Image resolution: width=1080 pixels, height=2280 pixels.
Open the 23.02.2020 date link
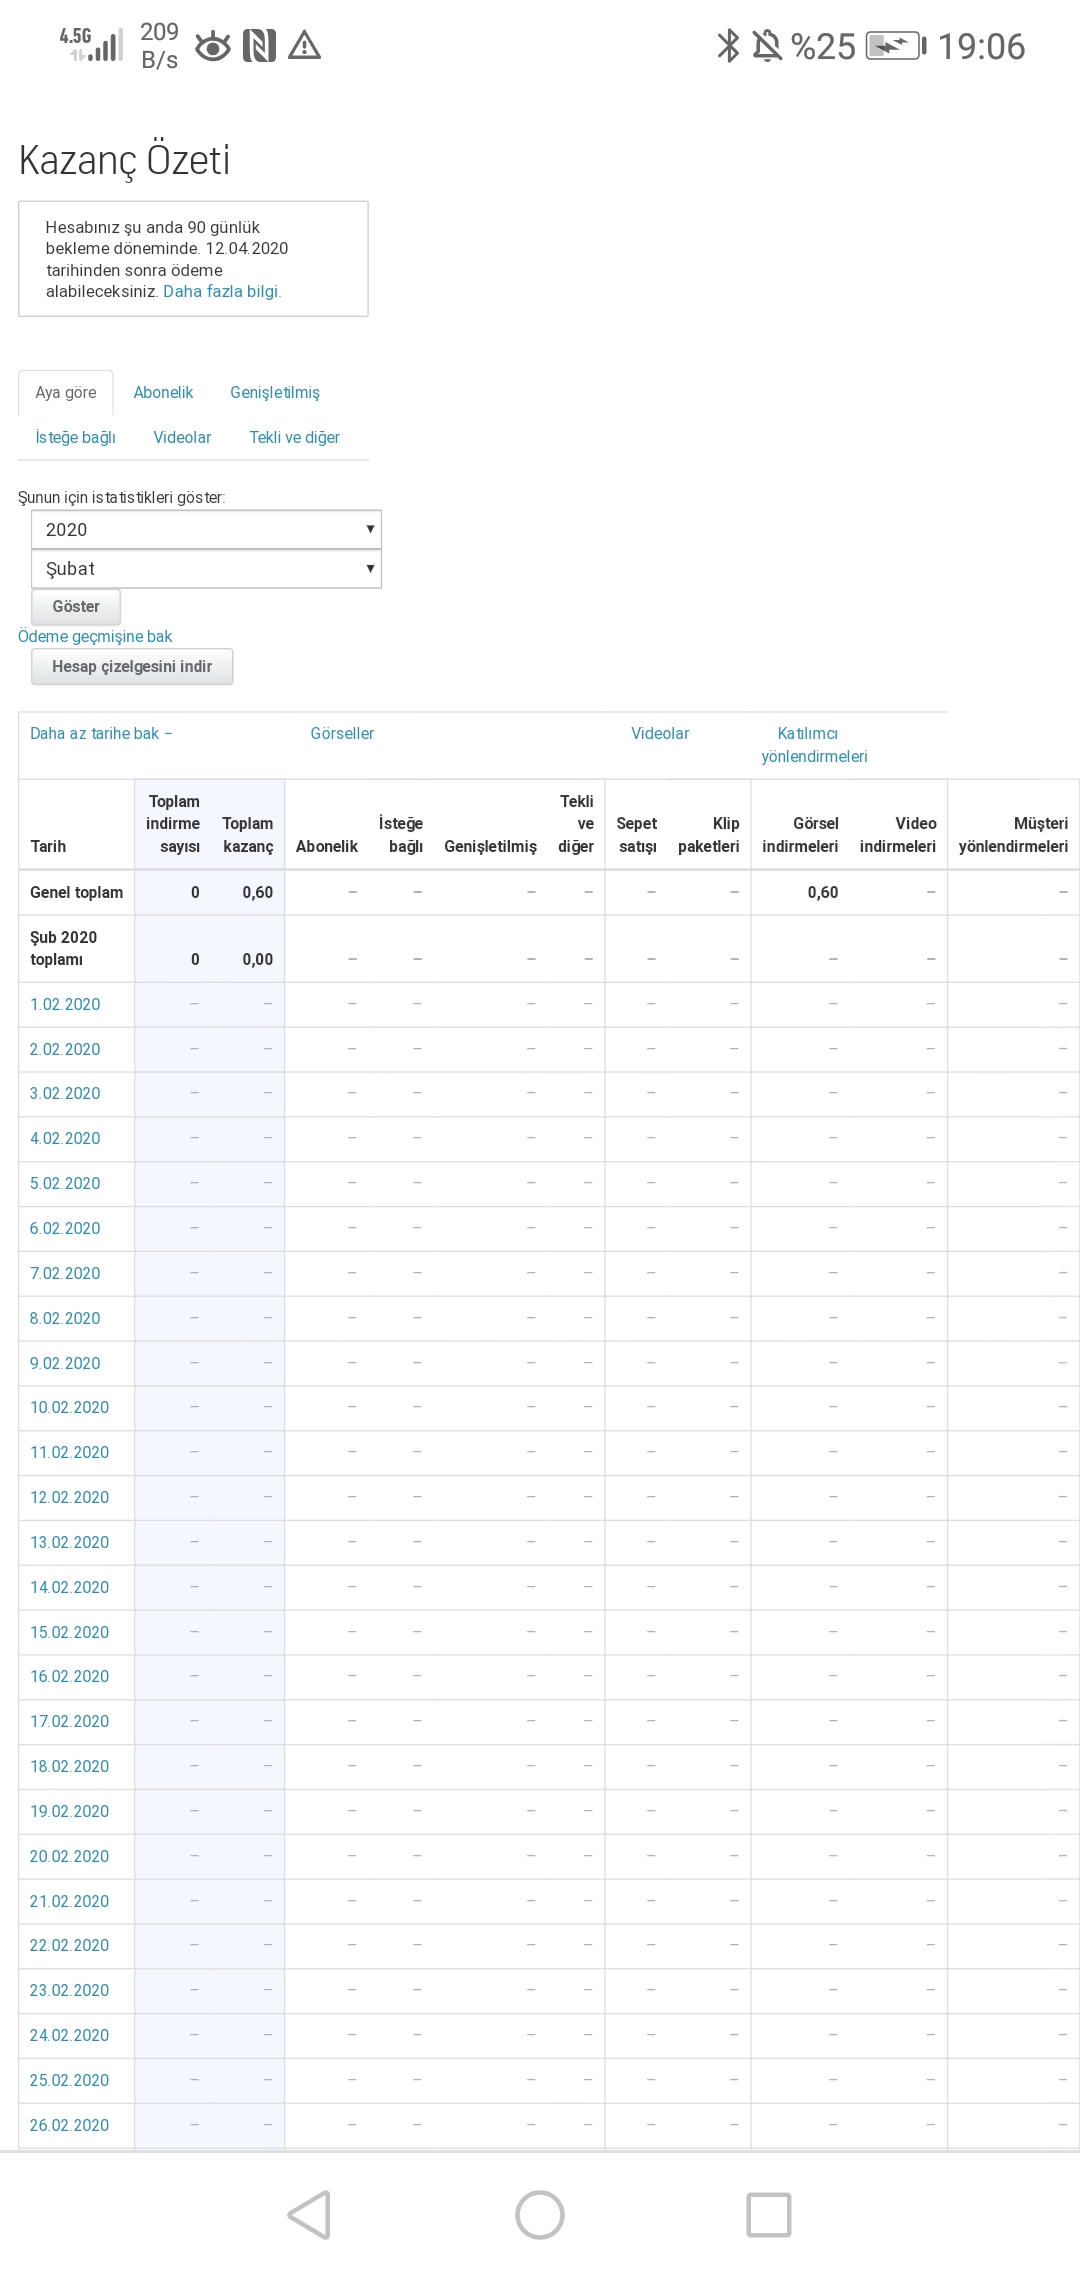69,1990
